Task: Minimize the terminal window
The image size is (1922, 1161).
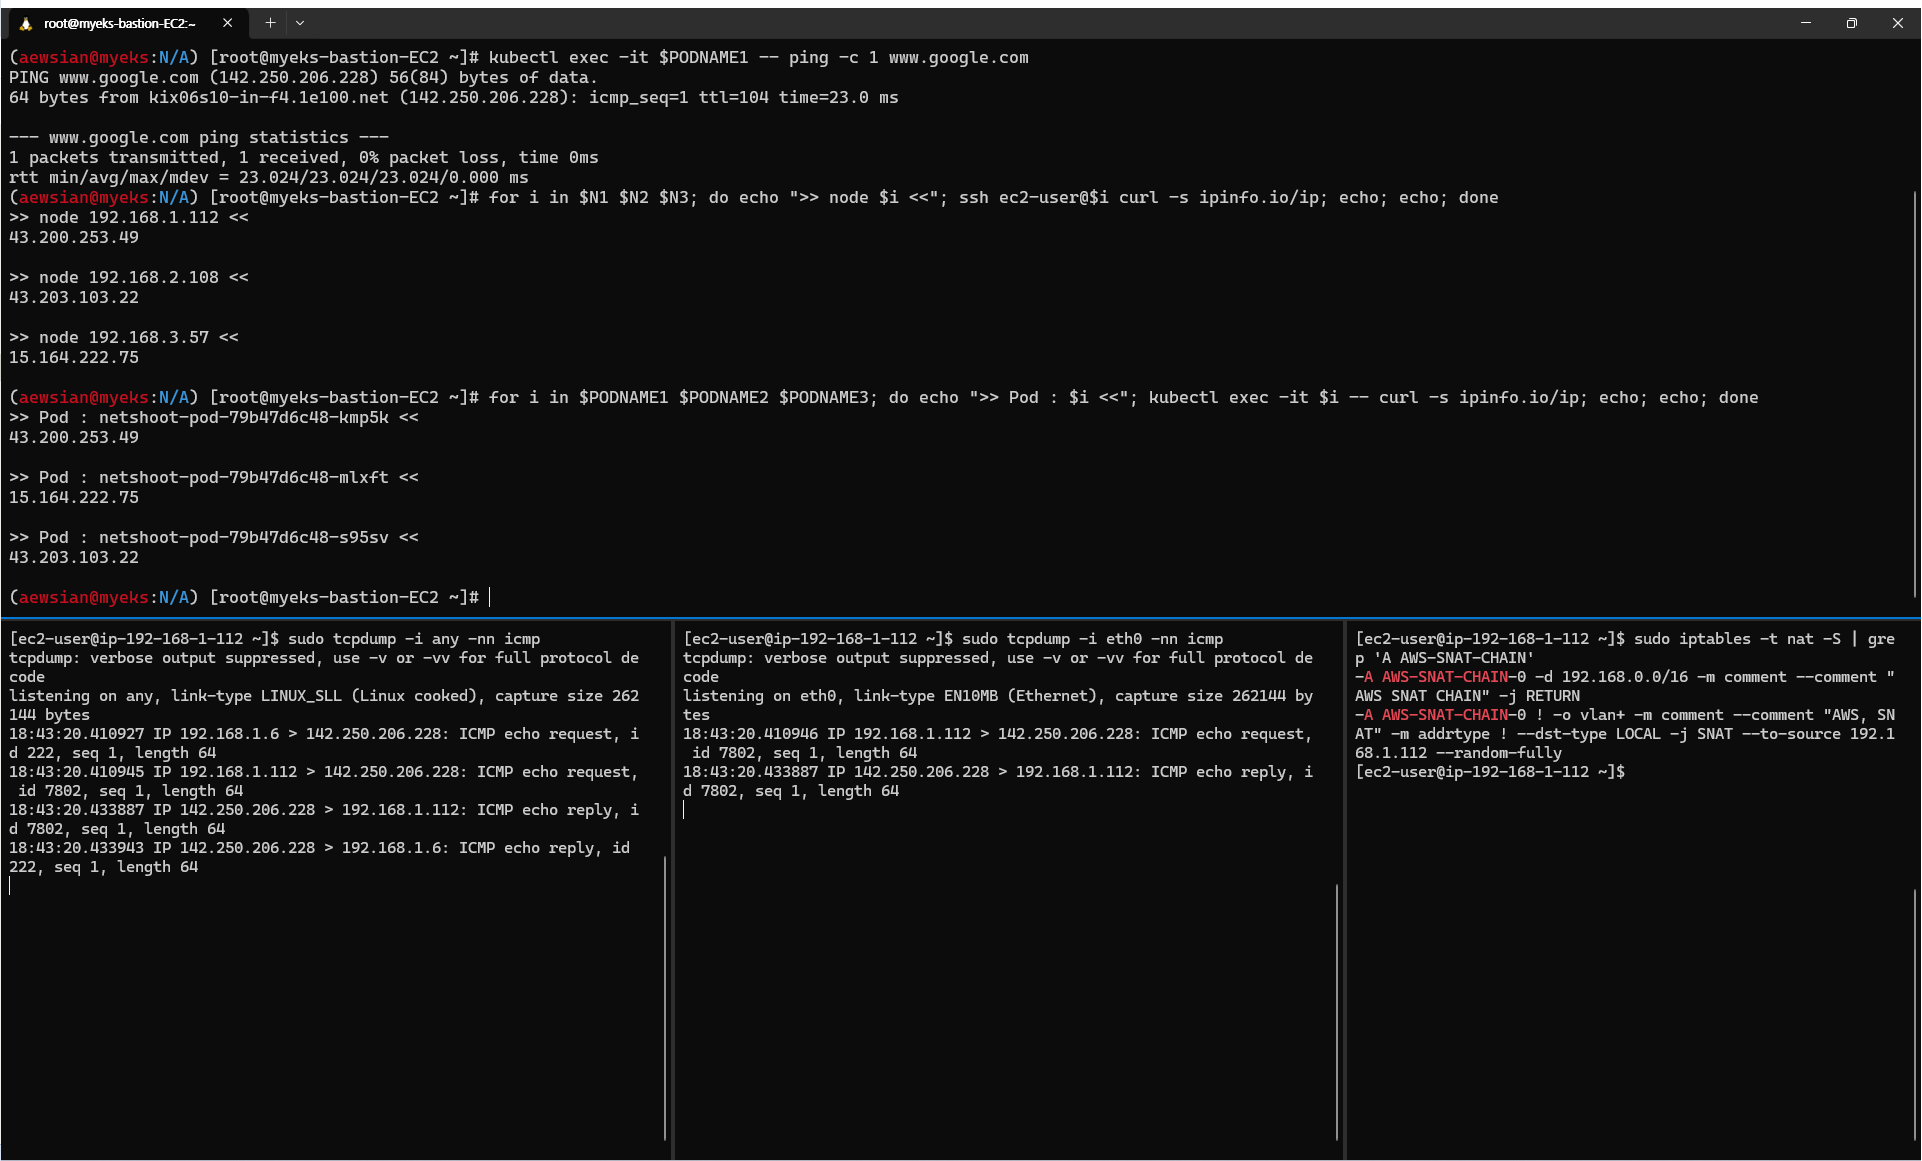Action: [1806, 22]
